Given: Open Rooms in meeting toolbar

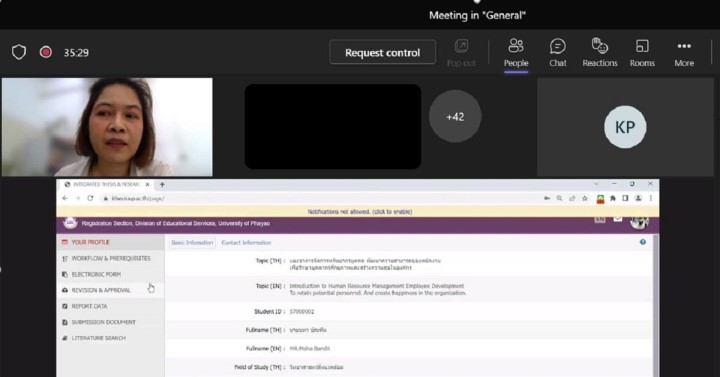Looking at the screenshot, I should pyautogui.click(x=642, y=53).
